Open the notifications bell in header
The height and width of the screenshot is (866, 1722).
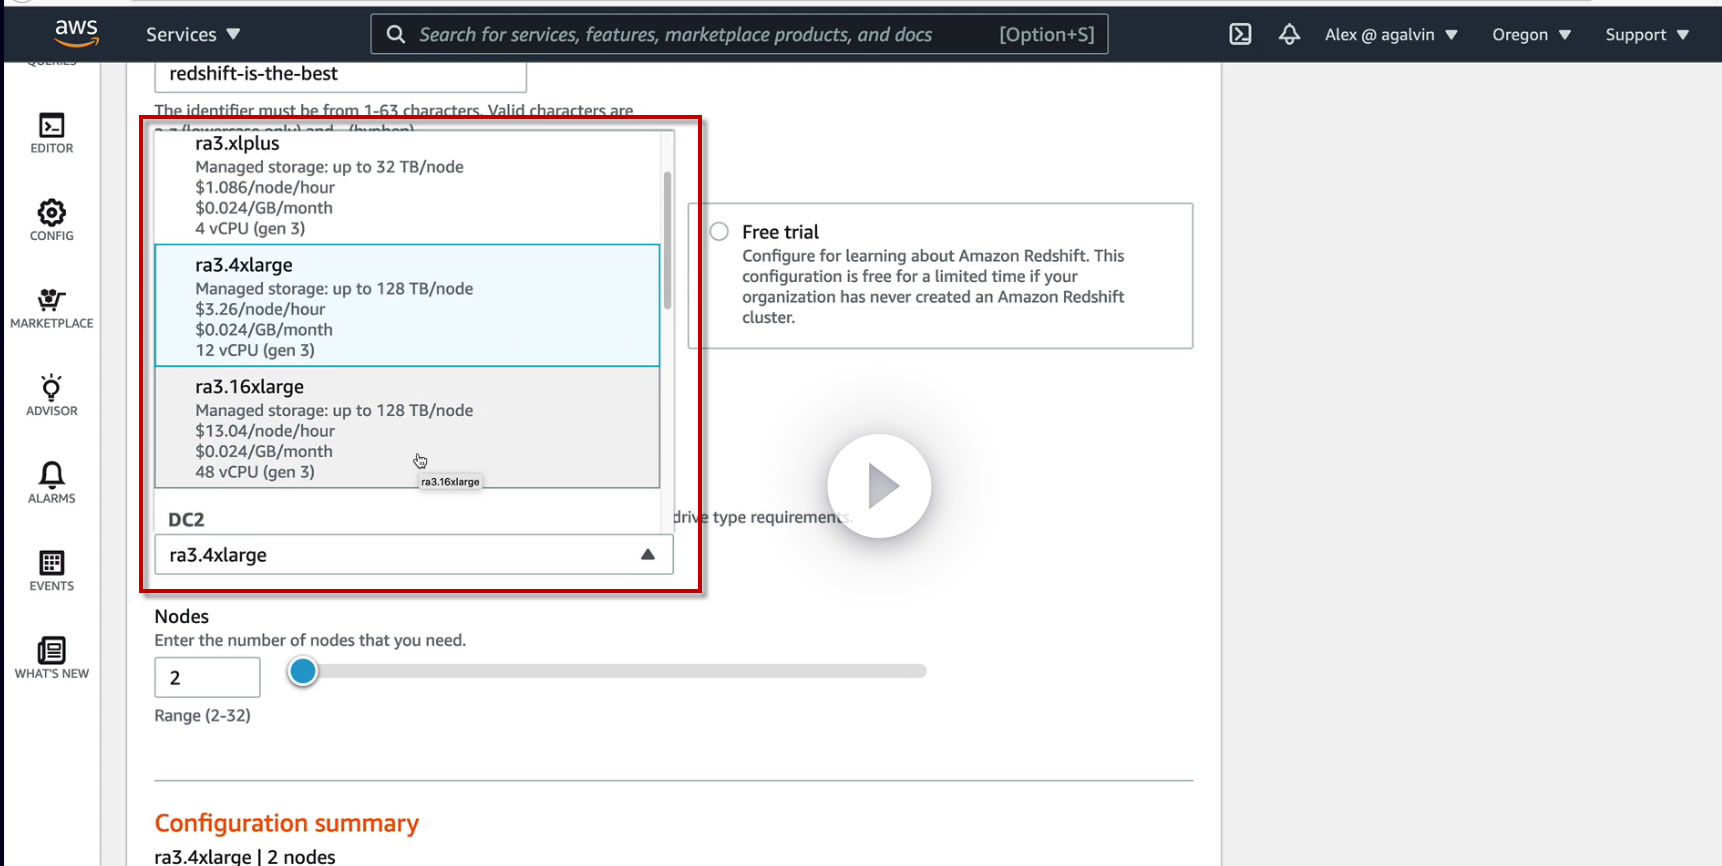1289,34
